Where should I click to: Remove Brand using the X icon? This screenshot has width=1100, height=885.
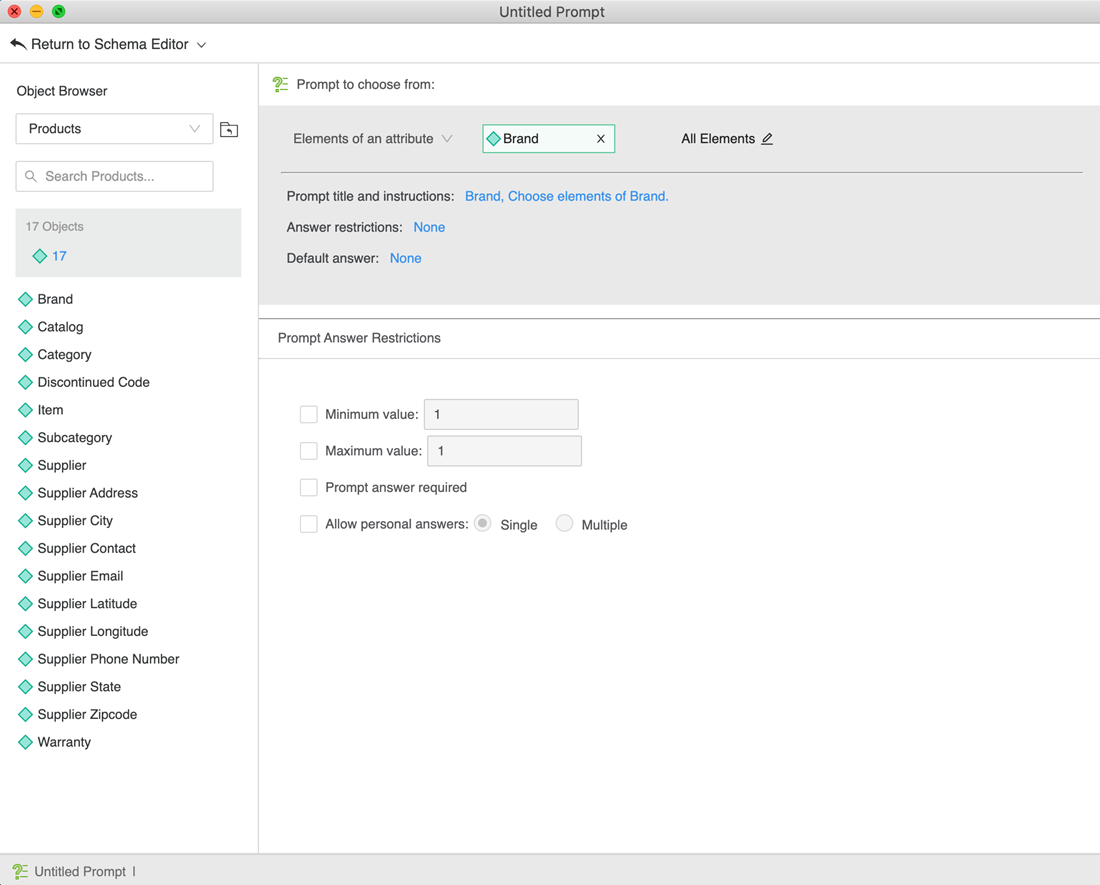tap(601, 139)
